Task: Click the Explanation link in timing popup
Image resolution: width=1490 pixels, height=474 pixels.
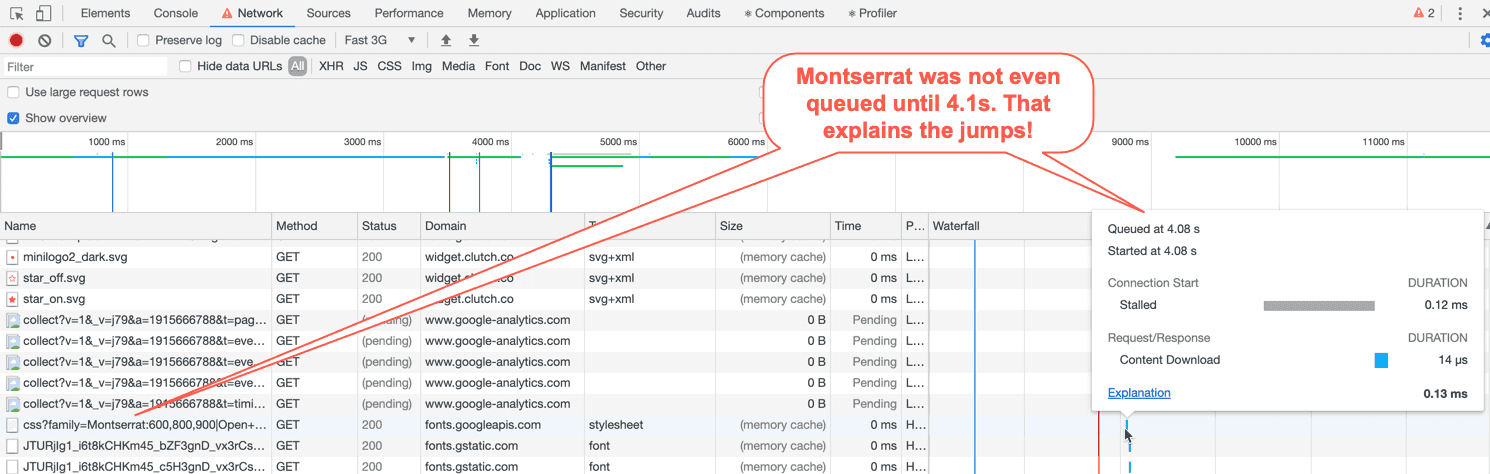Action: point(1138,393)
